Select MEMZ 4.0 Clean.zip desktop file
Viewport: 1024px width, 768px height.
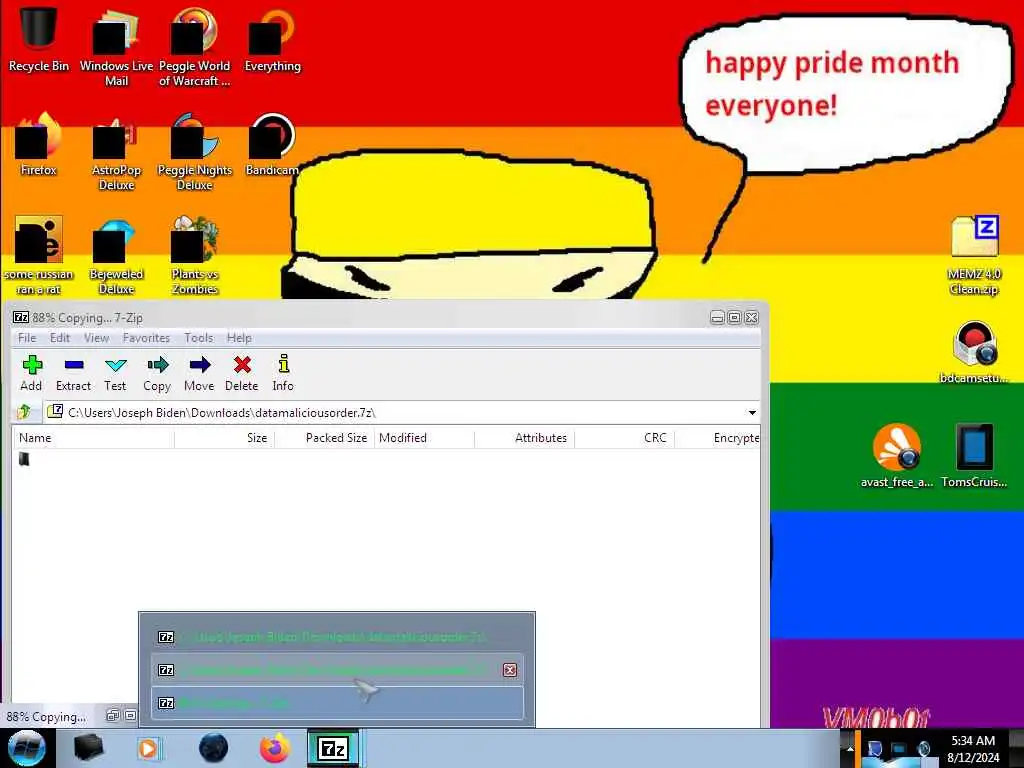point(974,255)
